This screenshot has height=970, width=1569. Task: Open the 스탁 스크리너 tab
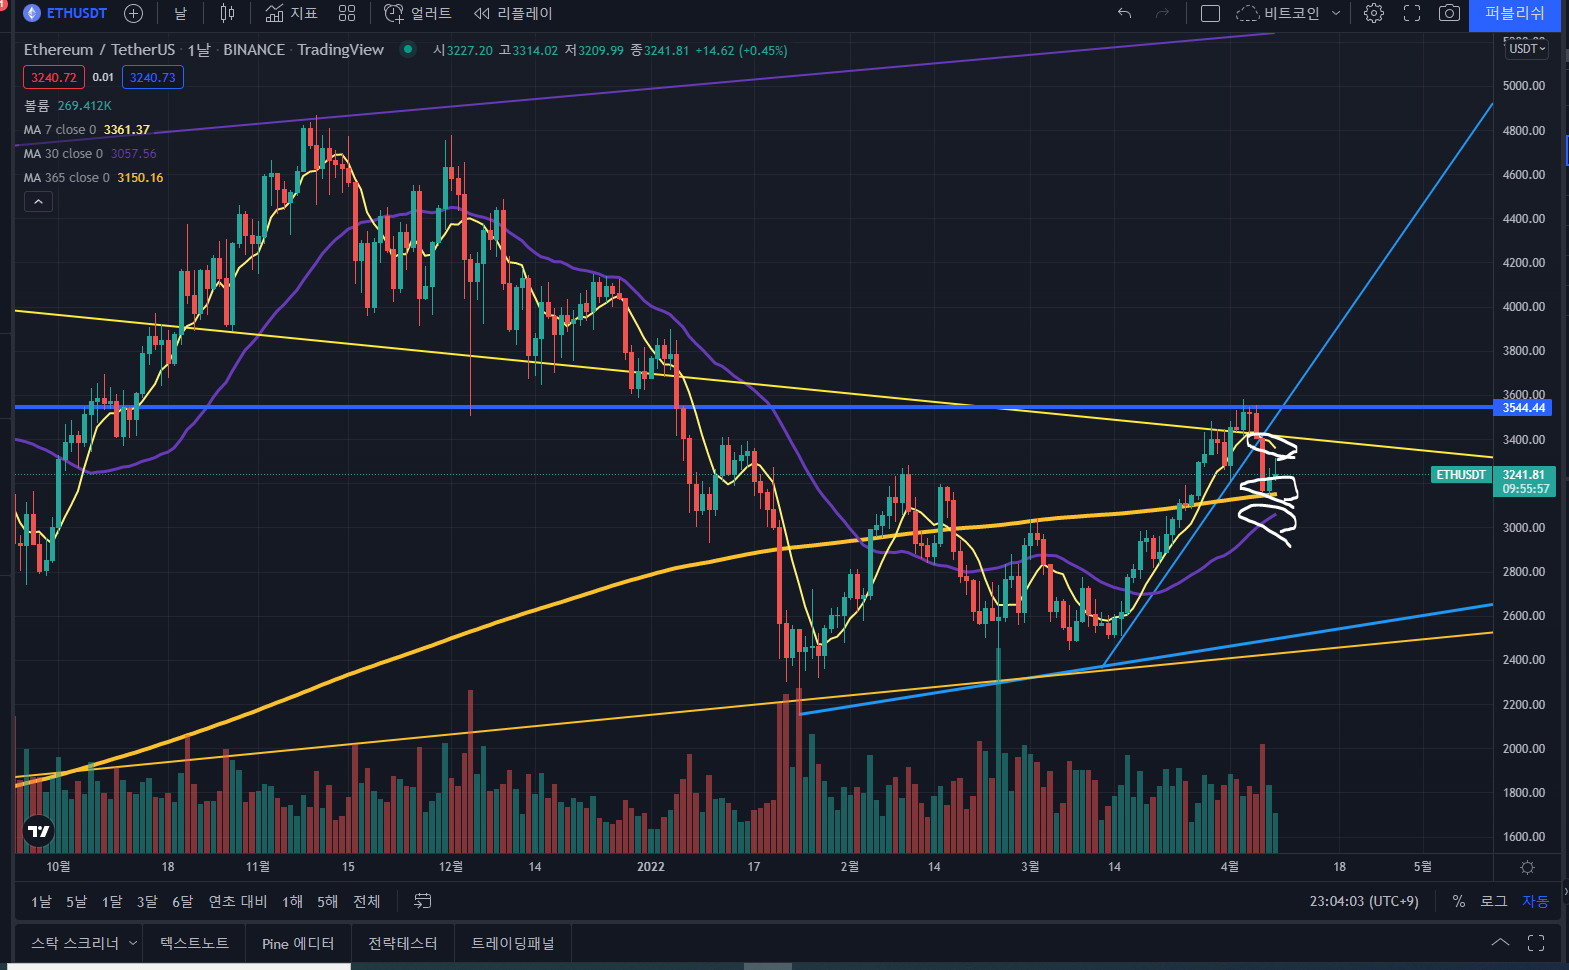tap(75, 943)
